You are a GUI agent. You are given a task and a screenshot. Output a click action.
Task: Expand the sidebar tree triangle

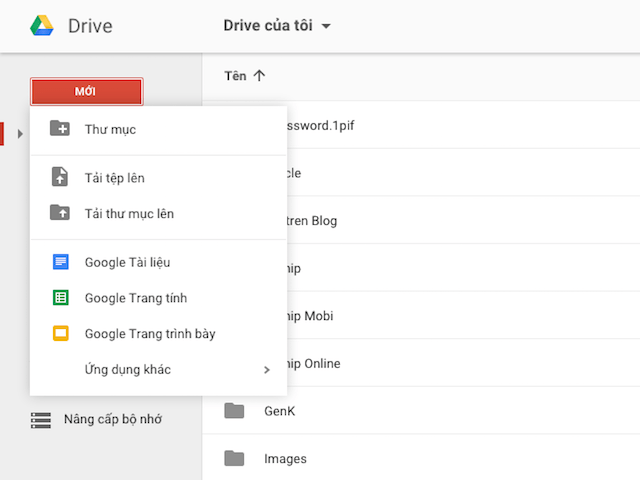coord(20,133)
